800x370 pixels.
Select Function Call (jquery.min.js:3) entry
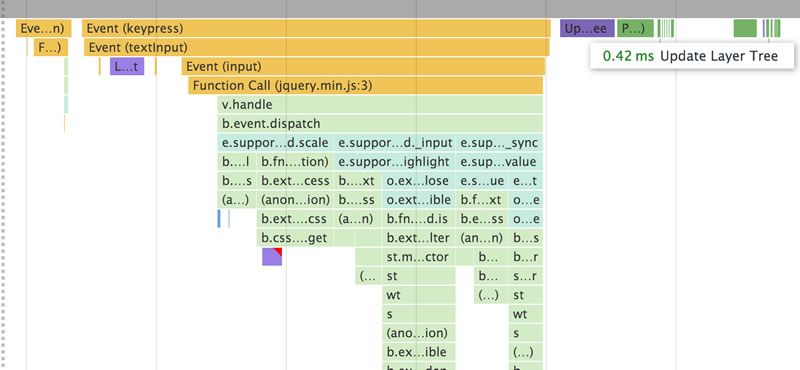click(x=366, y=86)
